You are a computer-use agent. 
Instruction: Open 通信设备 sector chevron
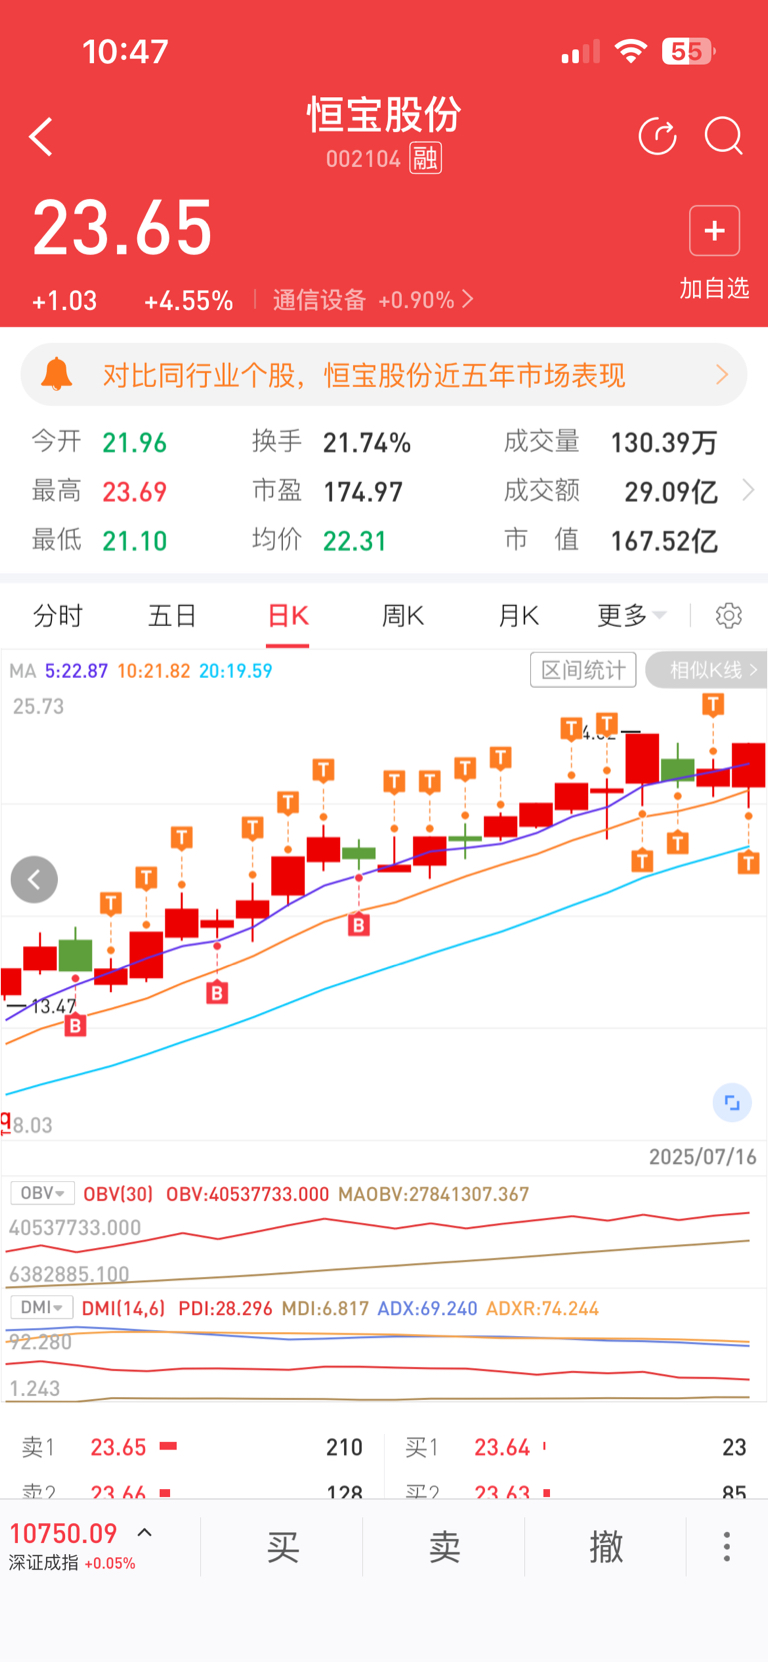[467, 299]
